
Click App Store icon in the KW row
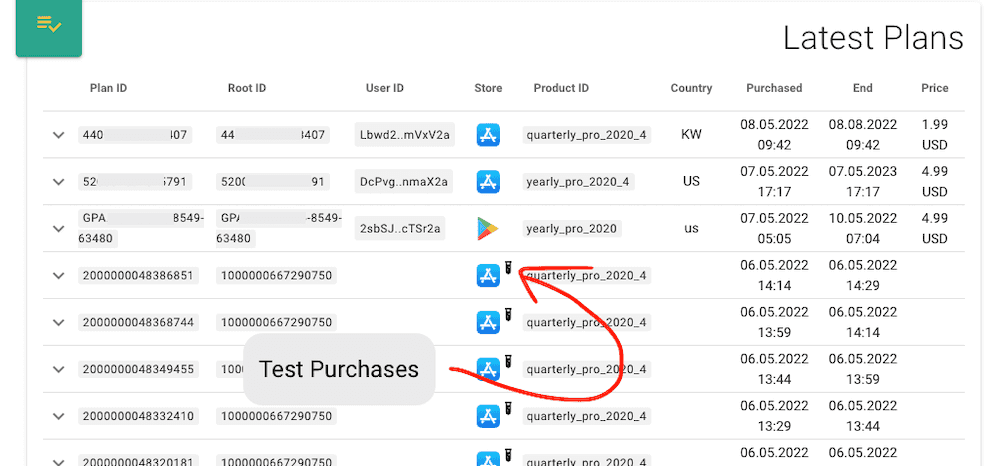point(488,135)
